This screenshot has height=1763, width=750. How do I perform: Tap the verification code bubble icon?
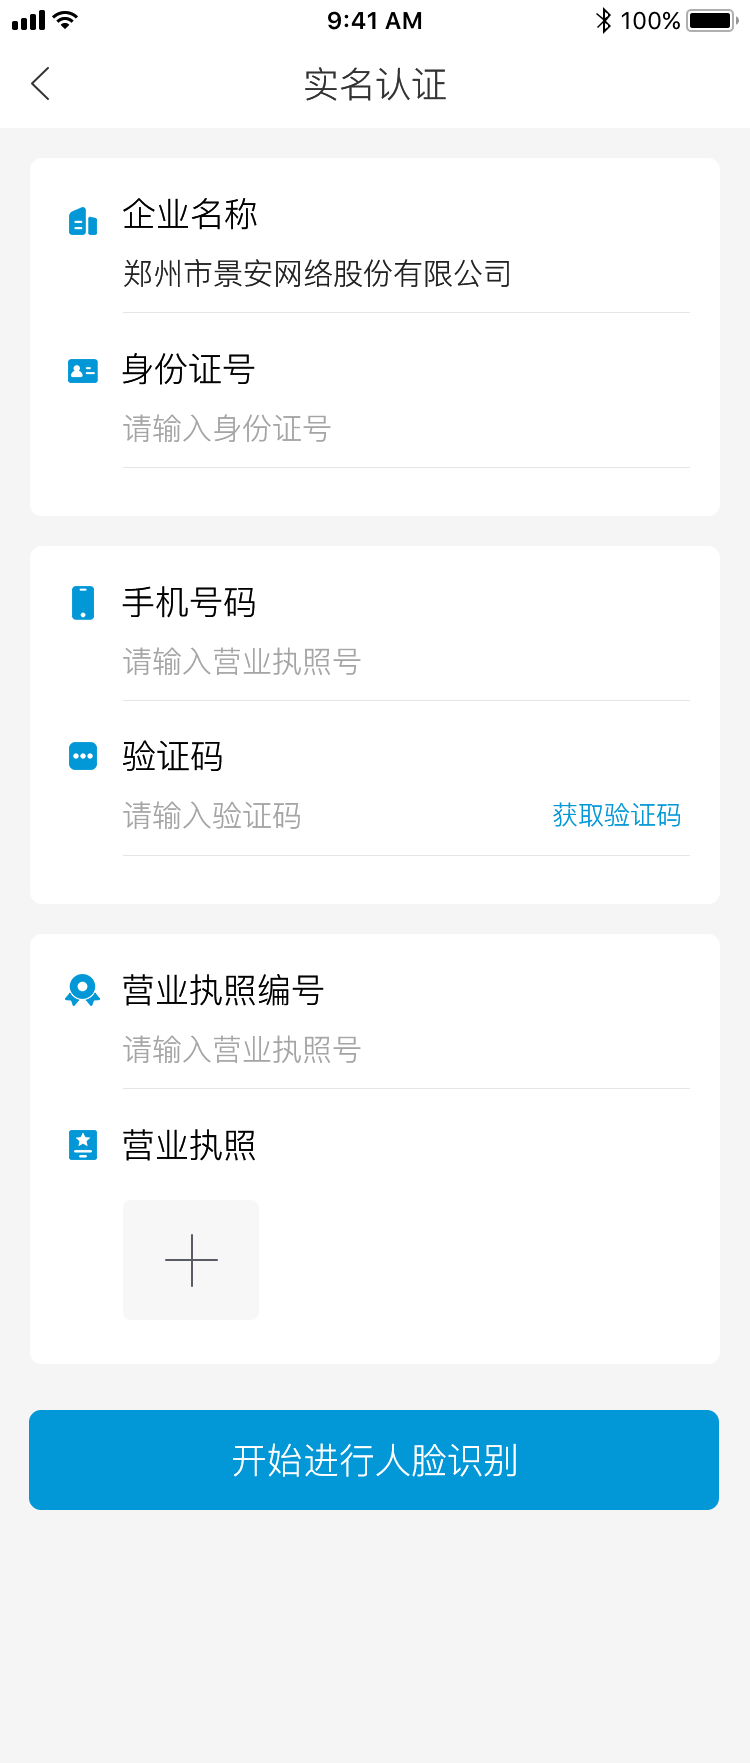(x=83, y=756)
